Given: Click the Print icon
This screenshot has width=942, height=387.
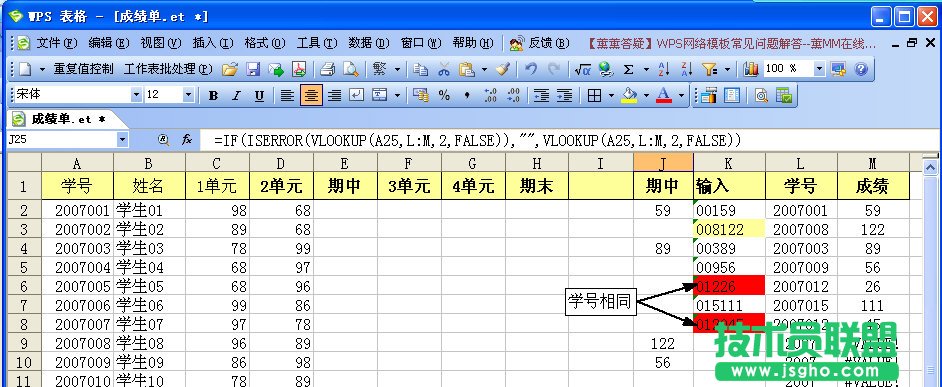Looking at the screenshot, I should 327,69.
